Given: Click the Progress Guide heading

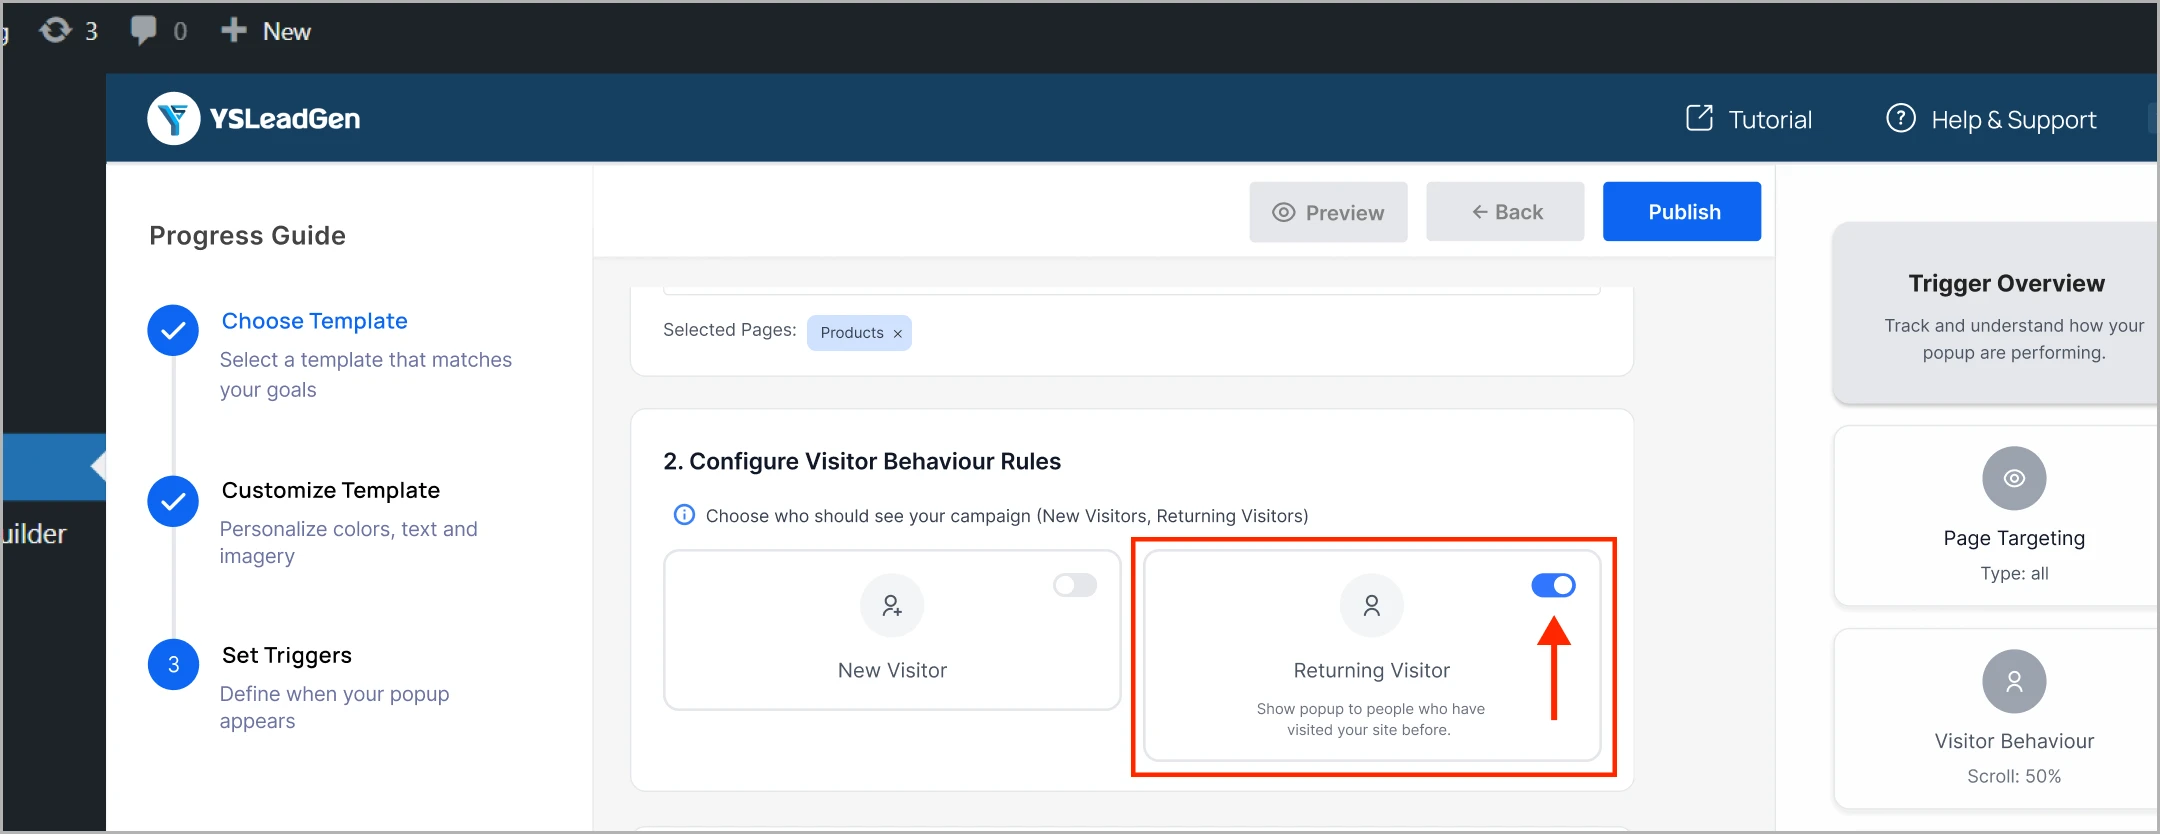Looking at the screenshot, I should pyautogui.click(x=247, y=236).
